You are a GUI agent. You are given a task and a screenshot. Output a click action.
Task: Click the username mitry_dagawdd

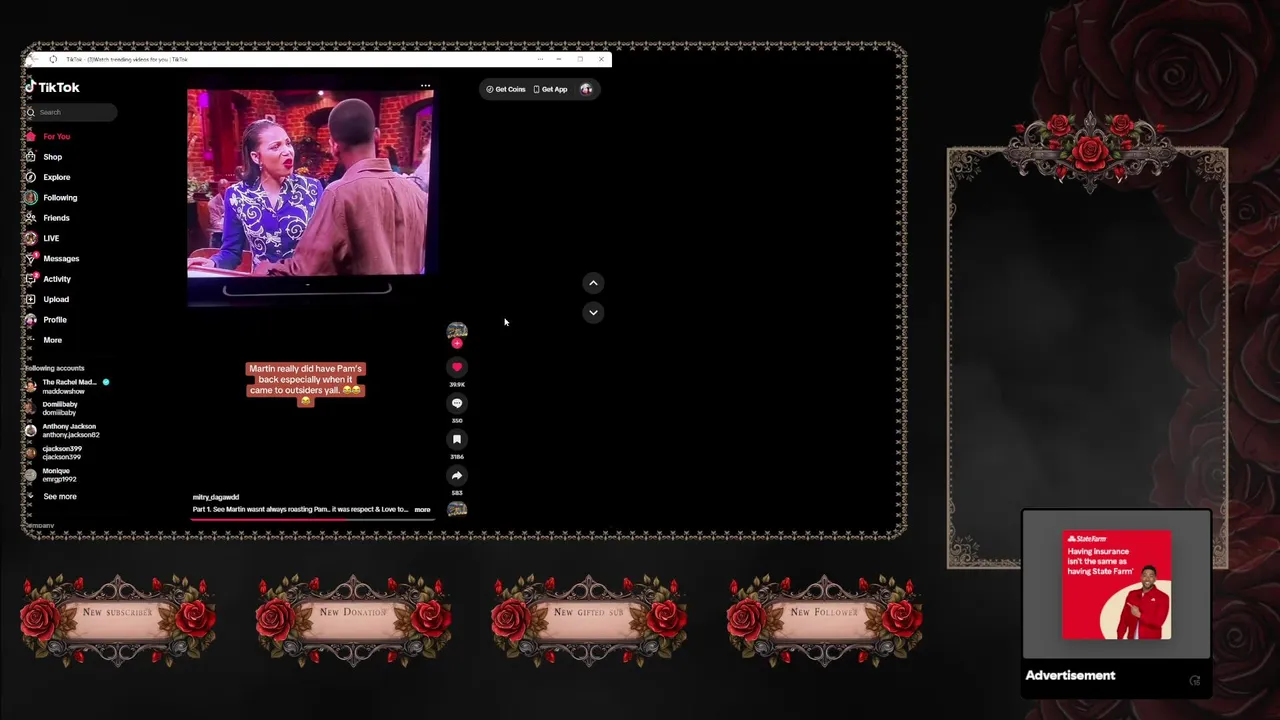click(216, 497)
